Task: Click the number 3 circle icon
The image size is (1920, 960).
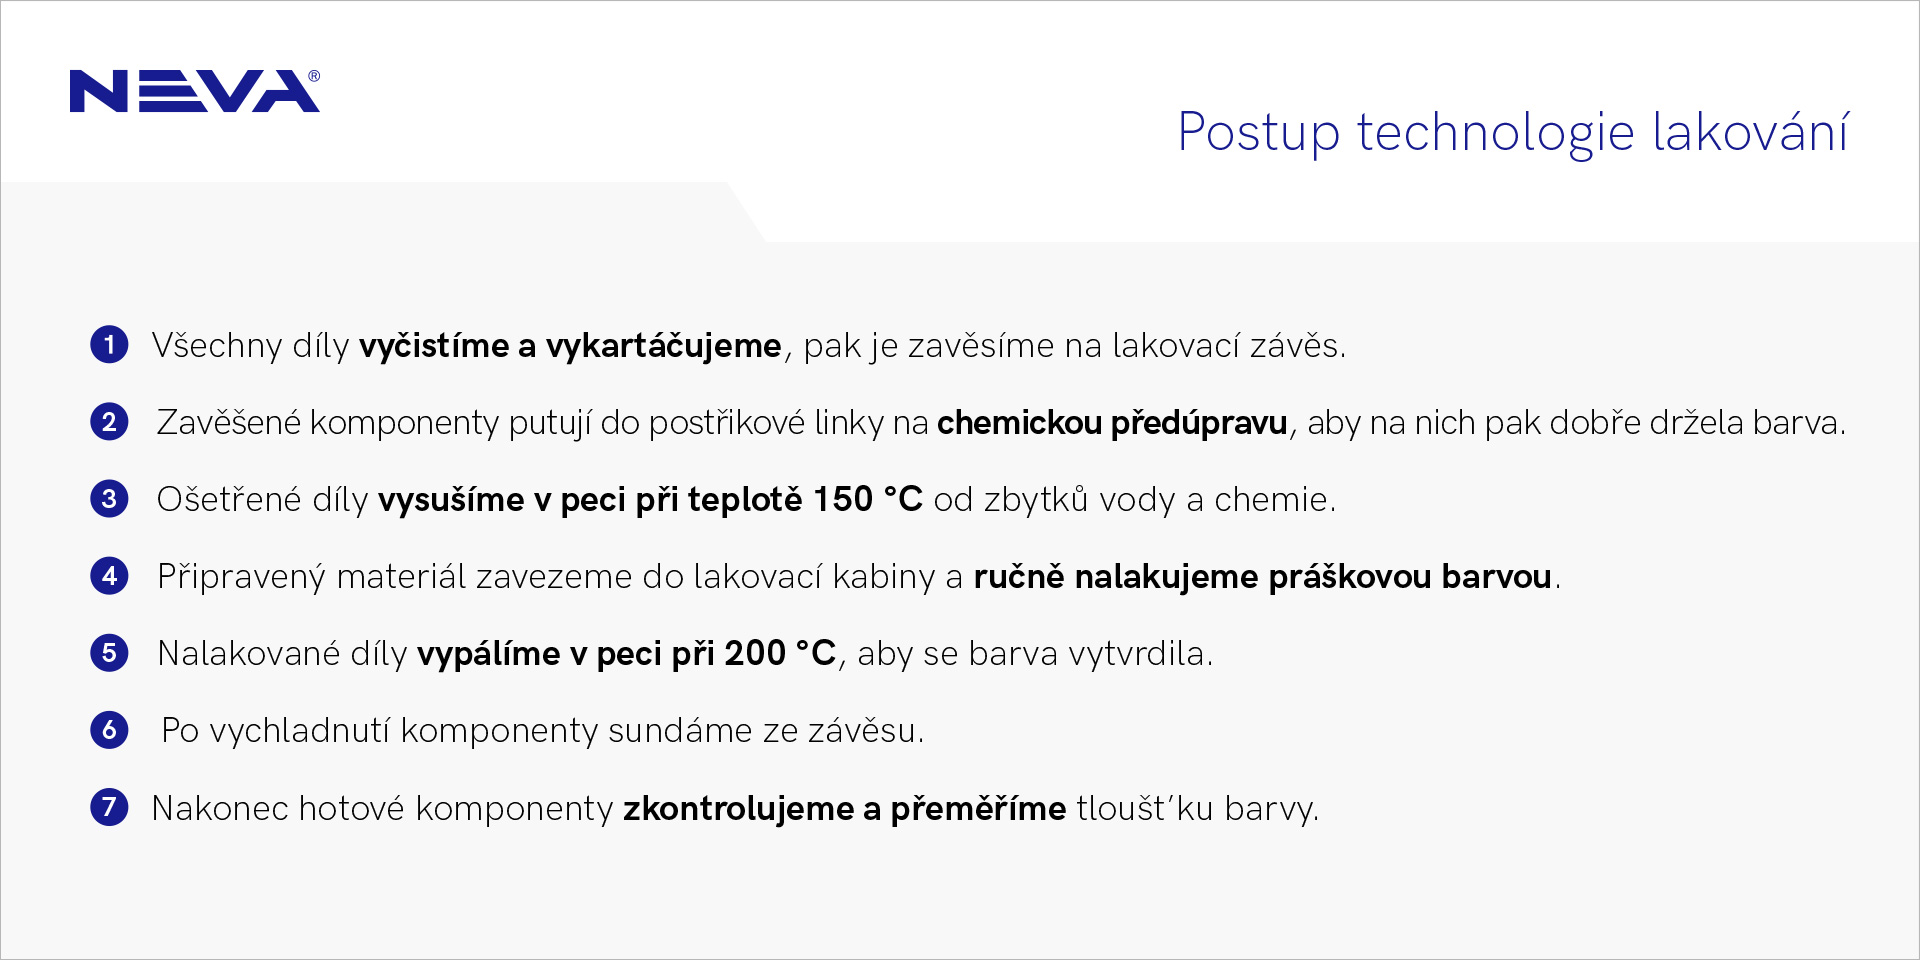Action: pyautogui.click(x=109, y=499)
